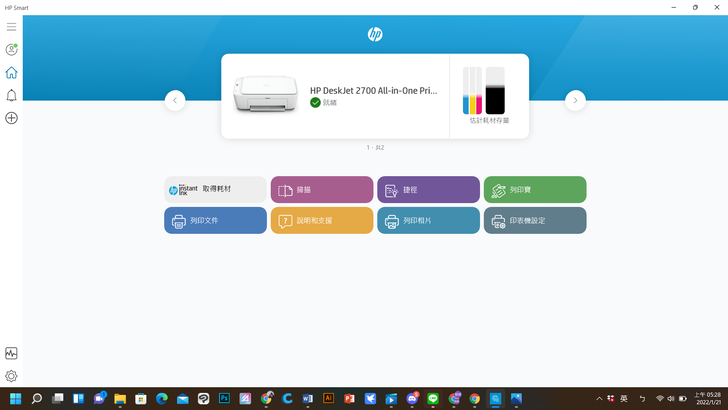
Task: Add a new printer with plus icon
Action: pyautogui.click(x=12, y=118)
